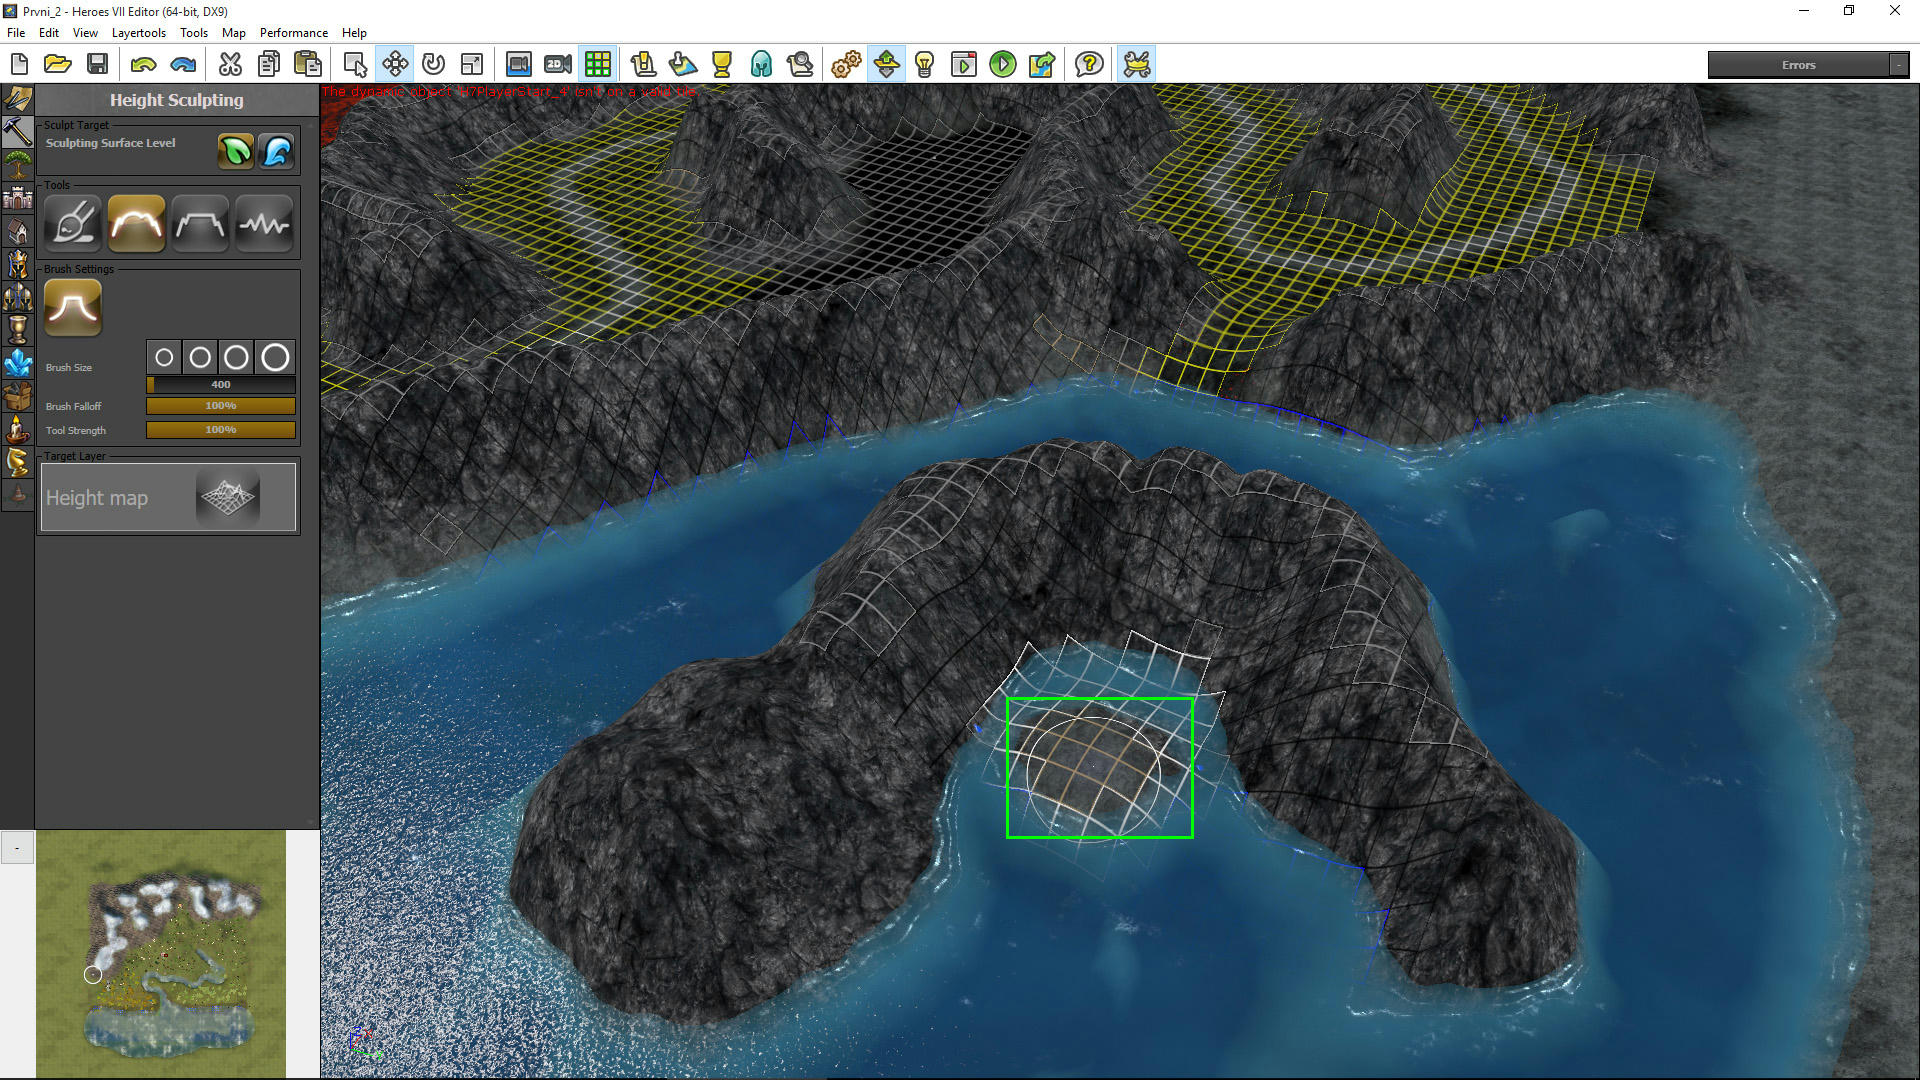The image size is (1920, 1080).
Task: Open the Map menu
Action: [x=234, y=33]
